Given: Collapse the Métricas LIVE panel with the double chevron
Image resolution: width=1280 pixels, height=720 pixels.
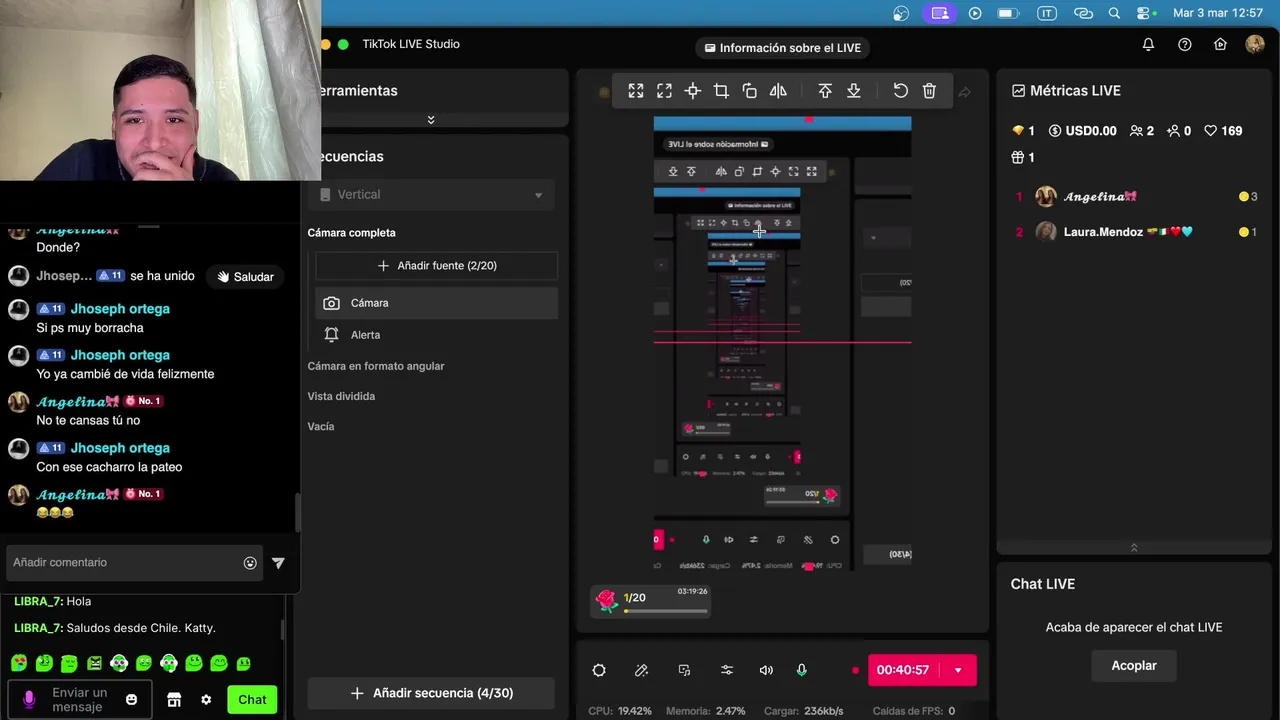Looking at the screenshot, I should tap(1134, 548).
